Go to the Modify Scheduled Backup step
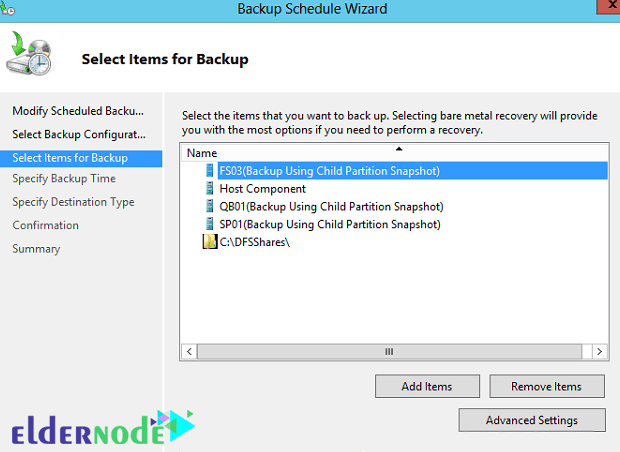620x452 pixels. click(78, 111)
